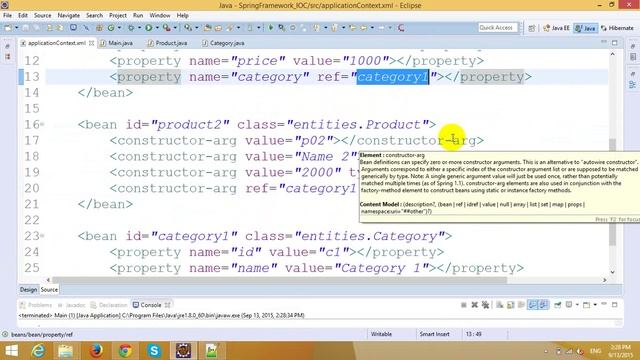Click the Pin Console icon
Image resolution: width=640 pixels, height=360 pixels.
tap(558, 305)
